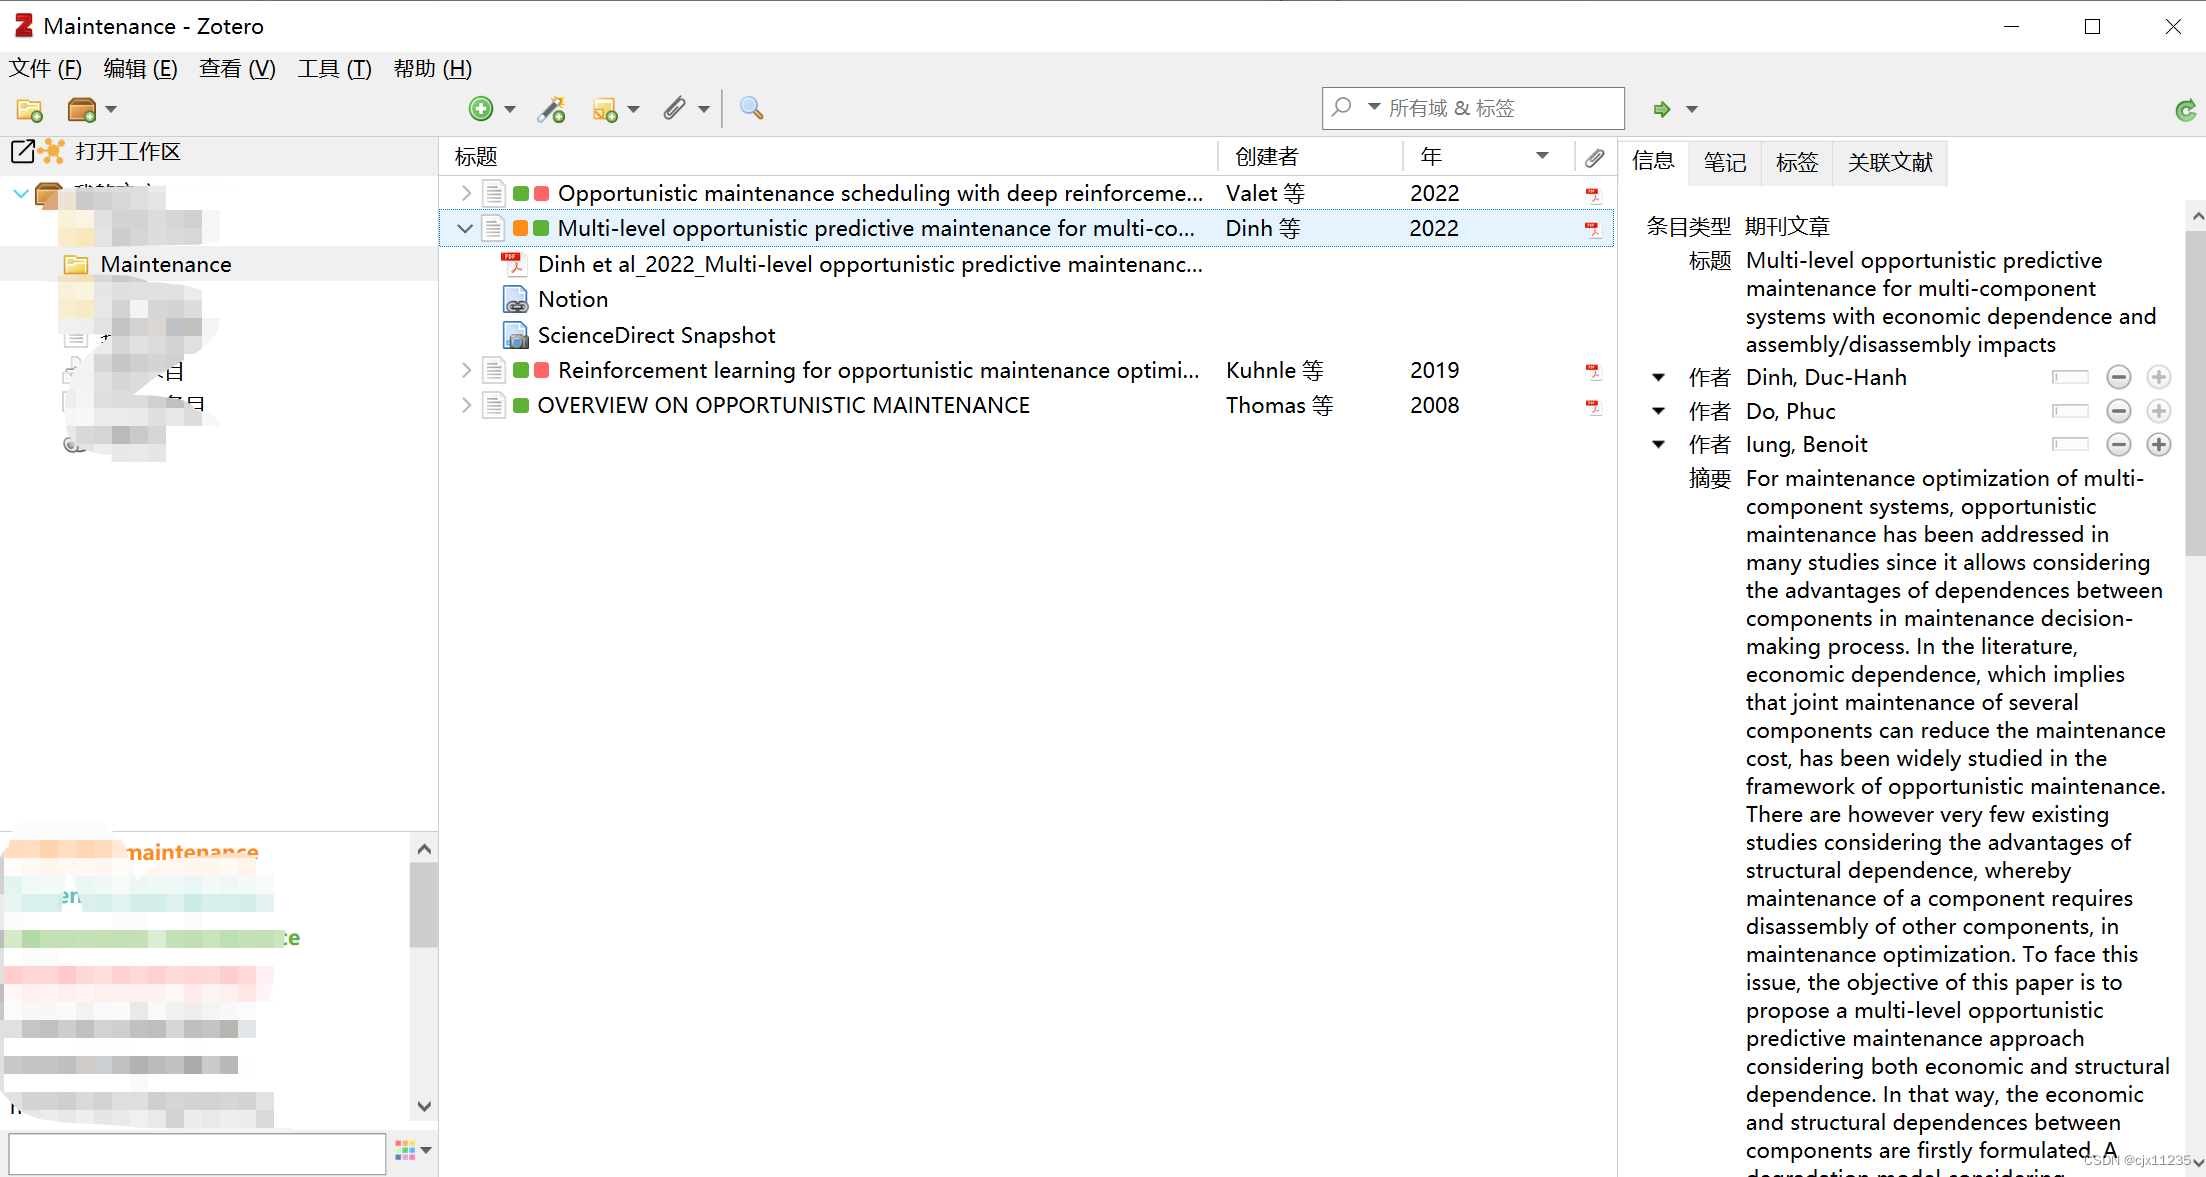
Task: Remove author Do, Phuc with minus button
Action: pos(2118,411)
